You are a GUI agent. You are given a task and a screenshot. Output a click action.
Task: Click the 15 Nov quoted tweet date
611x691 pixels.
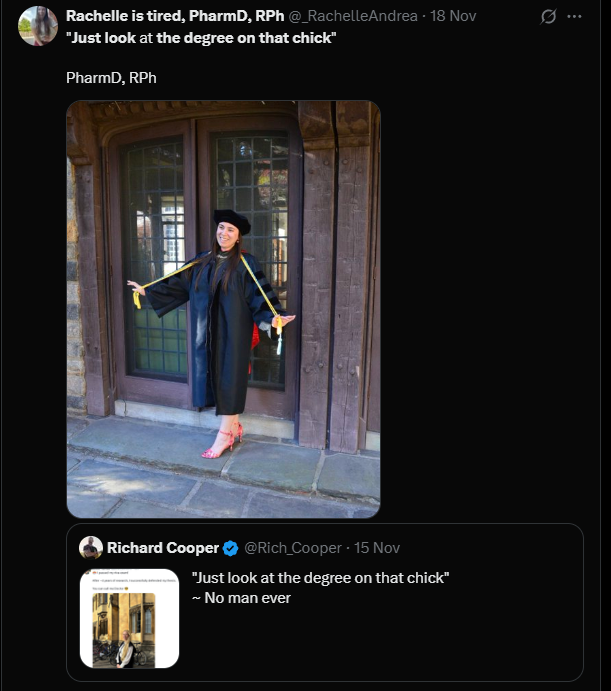pyautogui.click(x=377, y=548)
